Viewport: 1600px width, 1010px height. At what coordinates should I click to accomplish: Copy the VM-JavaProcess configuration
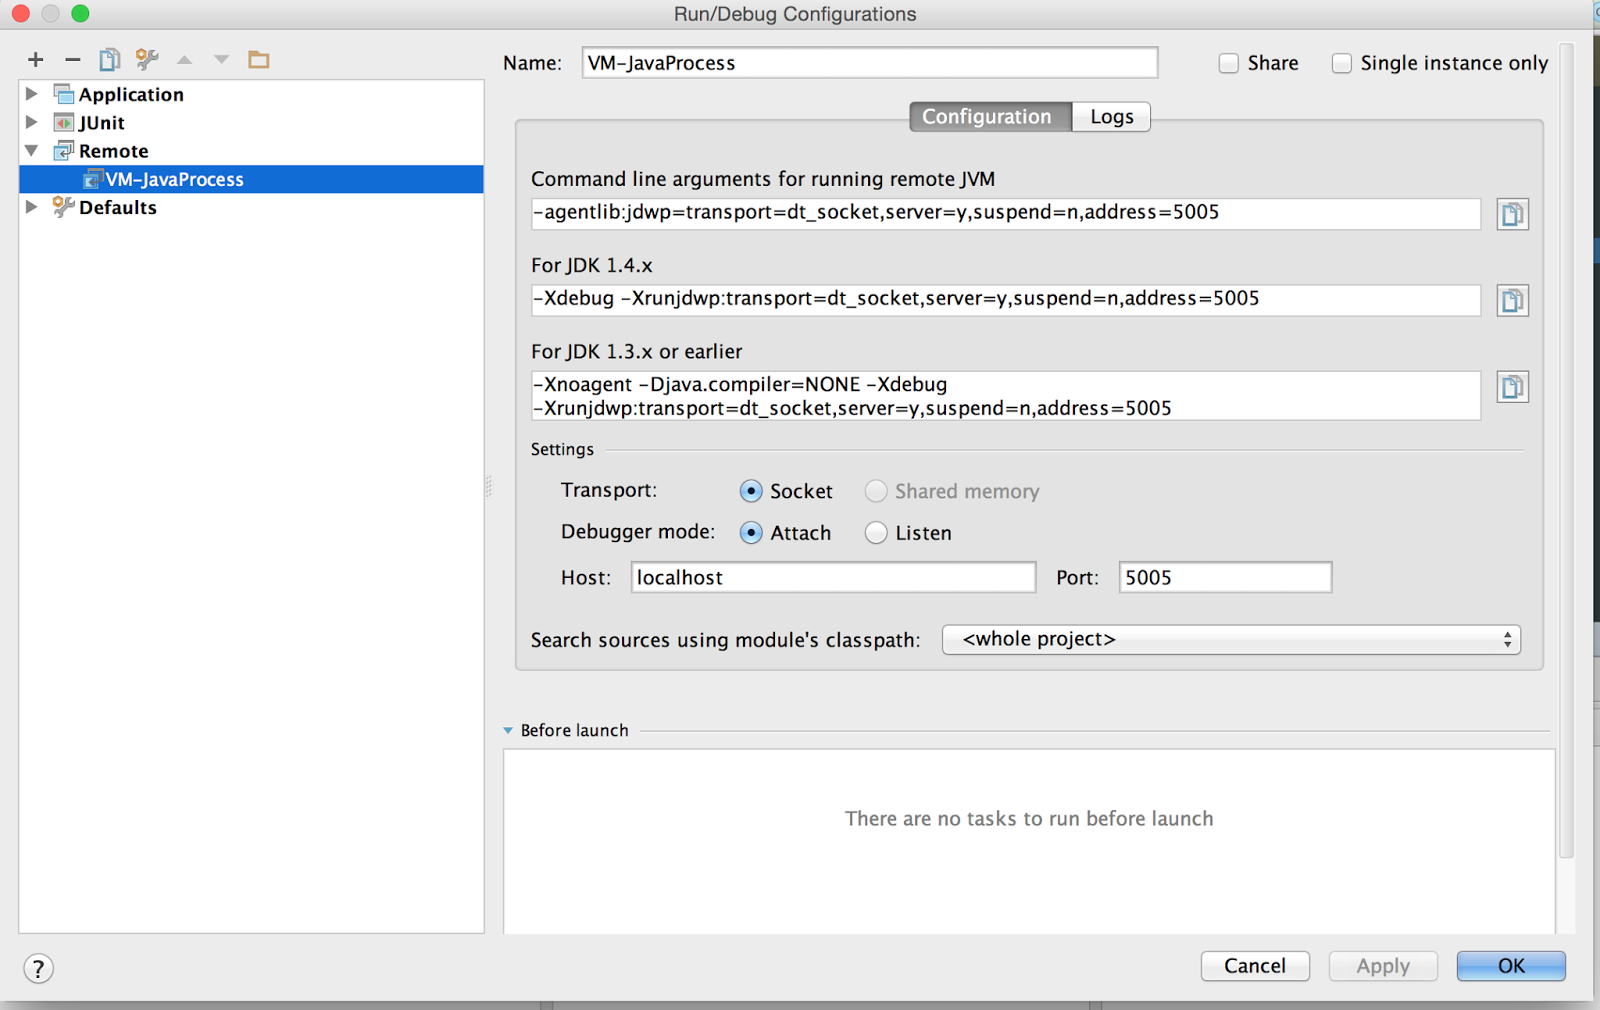tap(109, 59)
